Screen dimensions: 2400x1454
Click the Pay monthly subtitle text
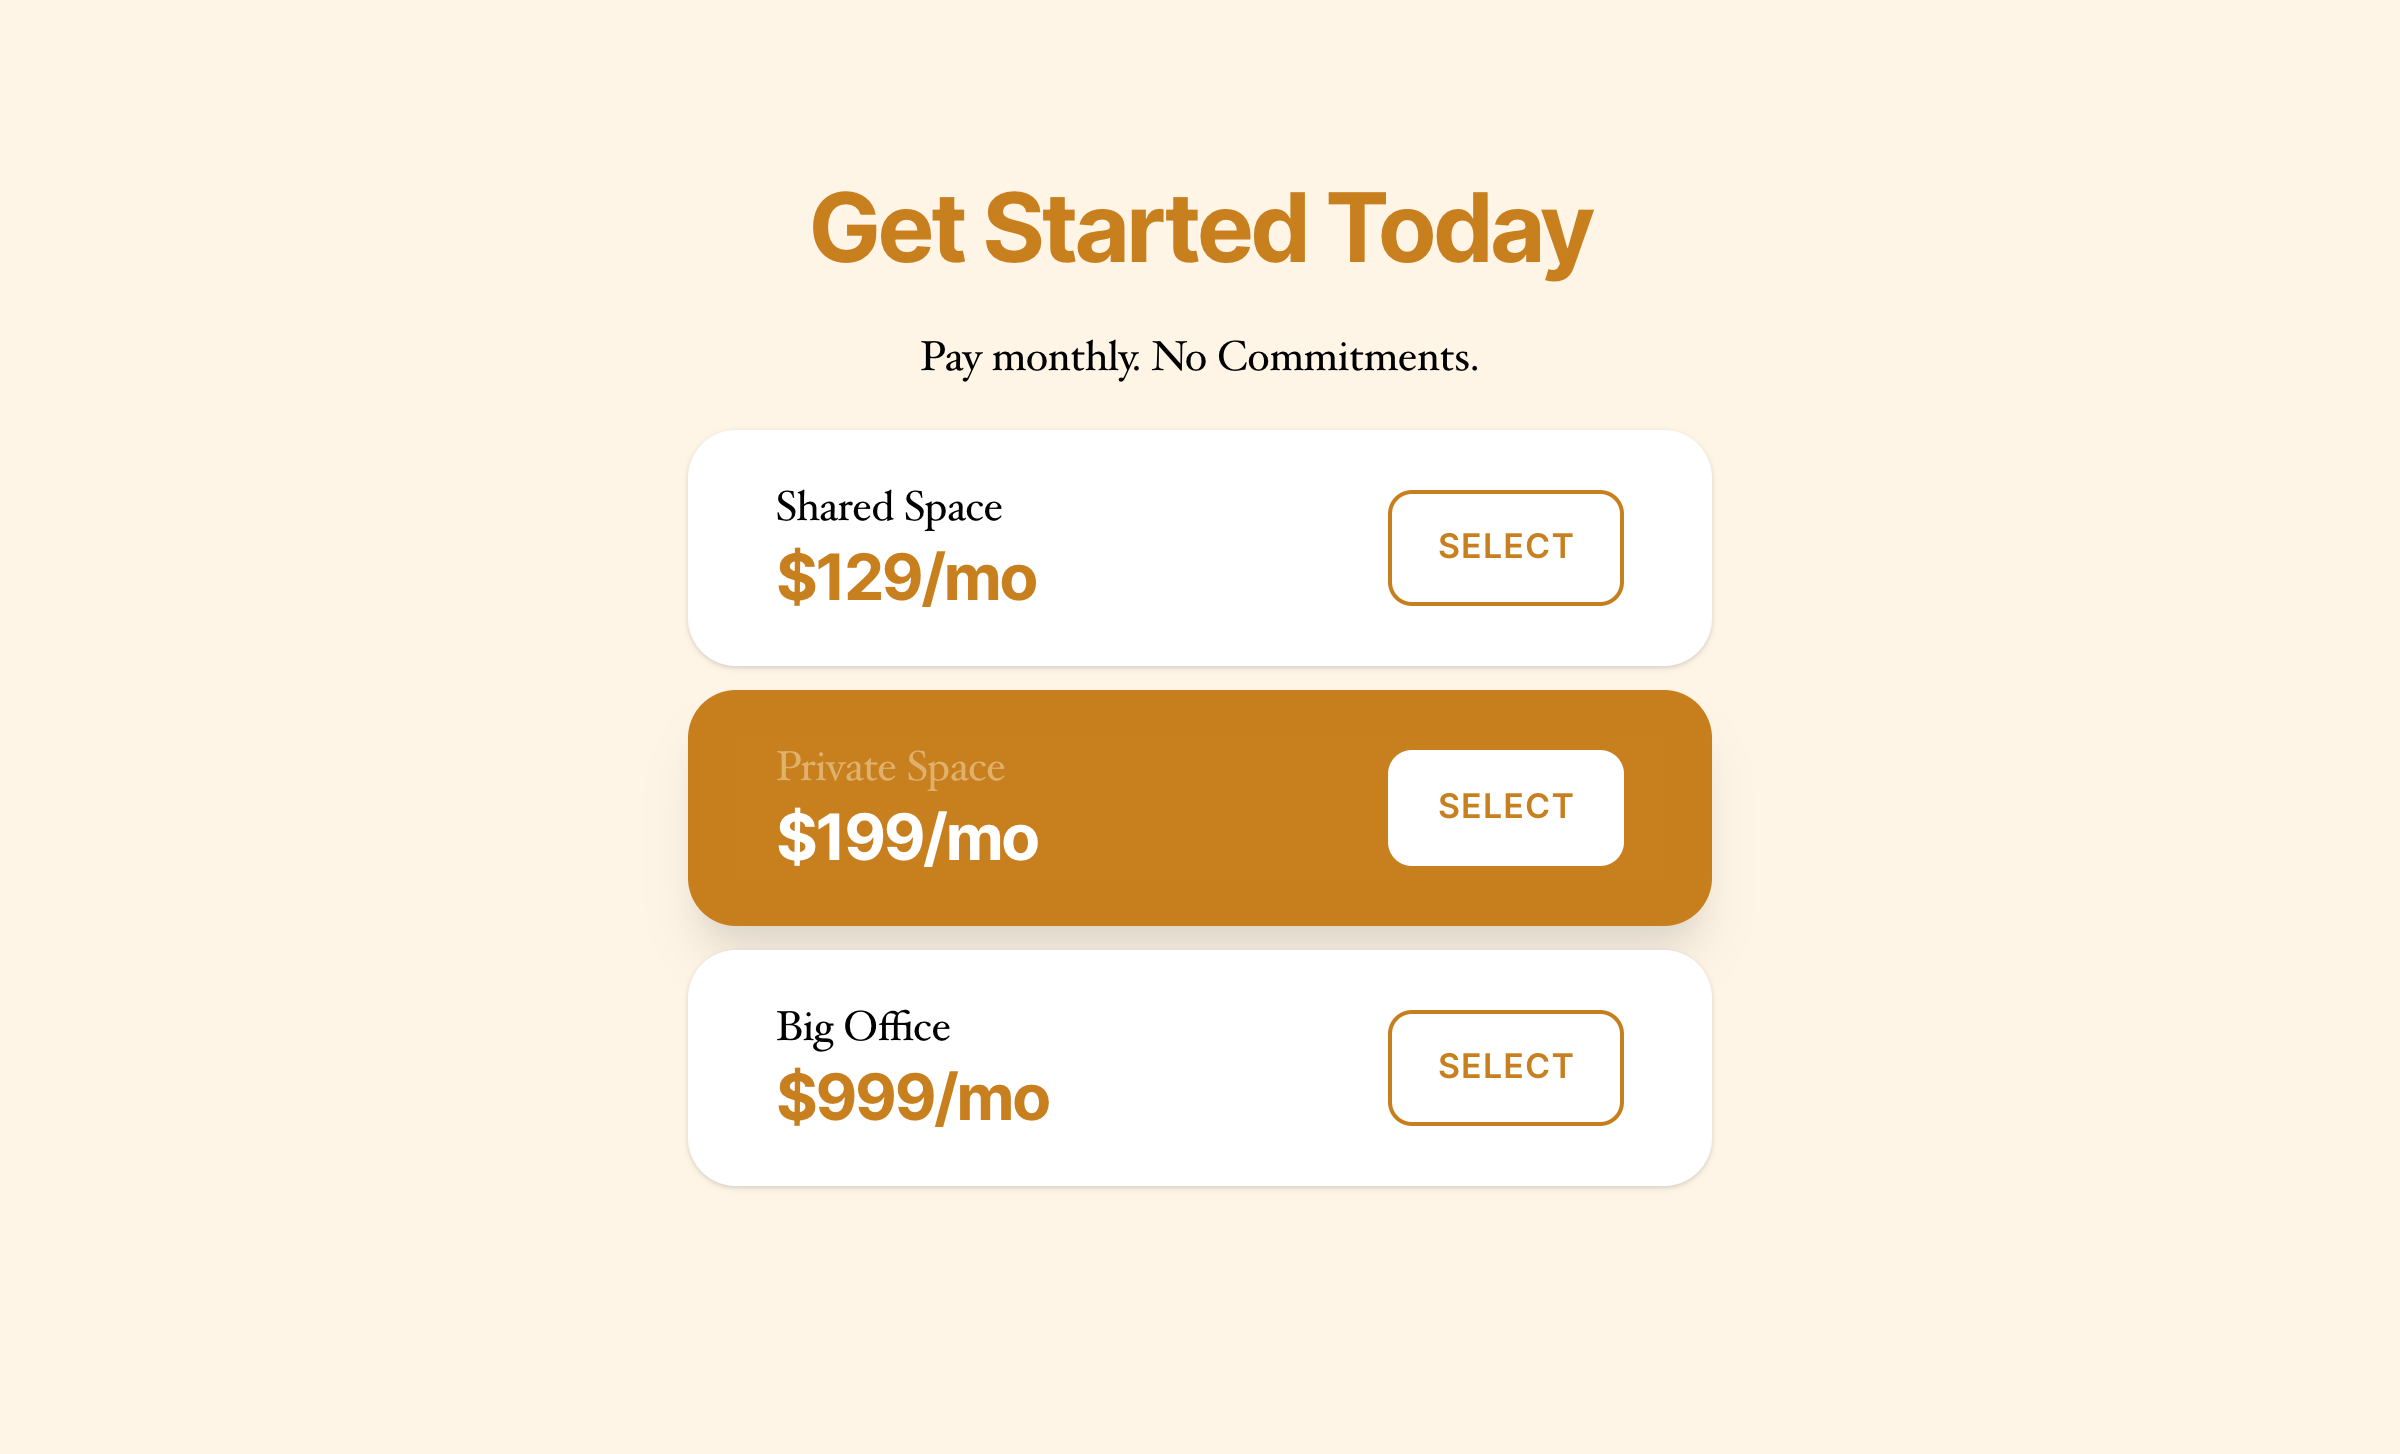[x=1199, y=356]
